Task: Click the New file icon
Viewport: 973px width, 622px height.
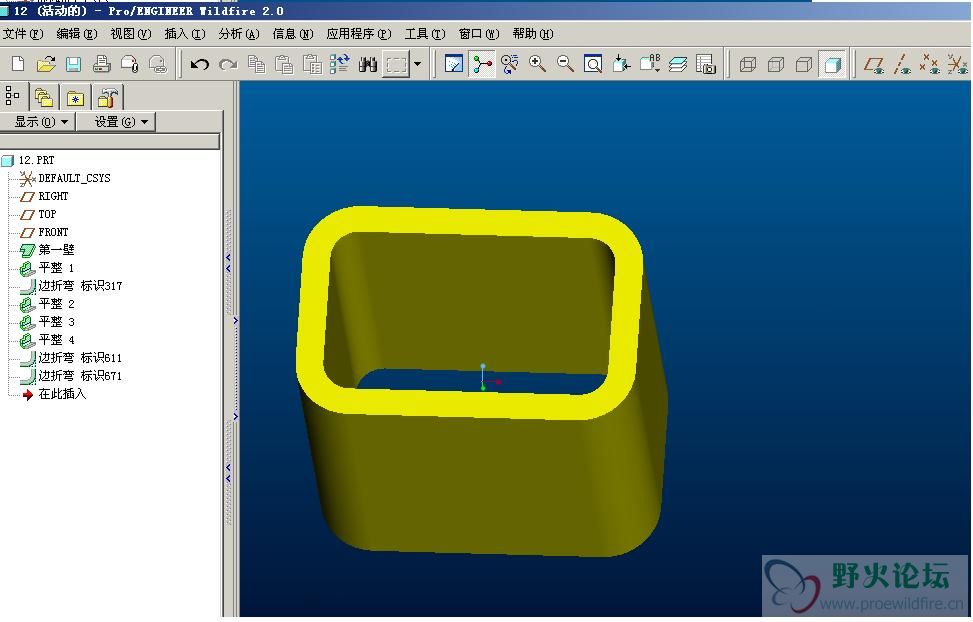Action: (18, 64)
